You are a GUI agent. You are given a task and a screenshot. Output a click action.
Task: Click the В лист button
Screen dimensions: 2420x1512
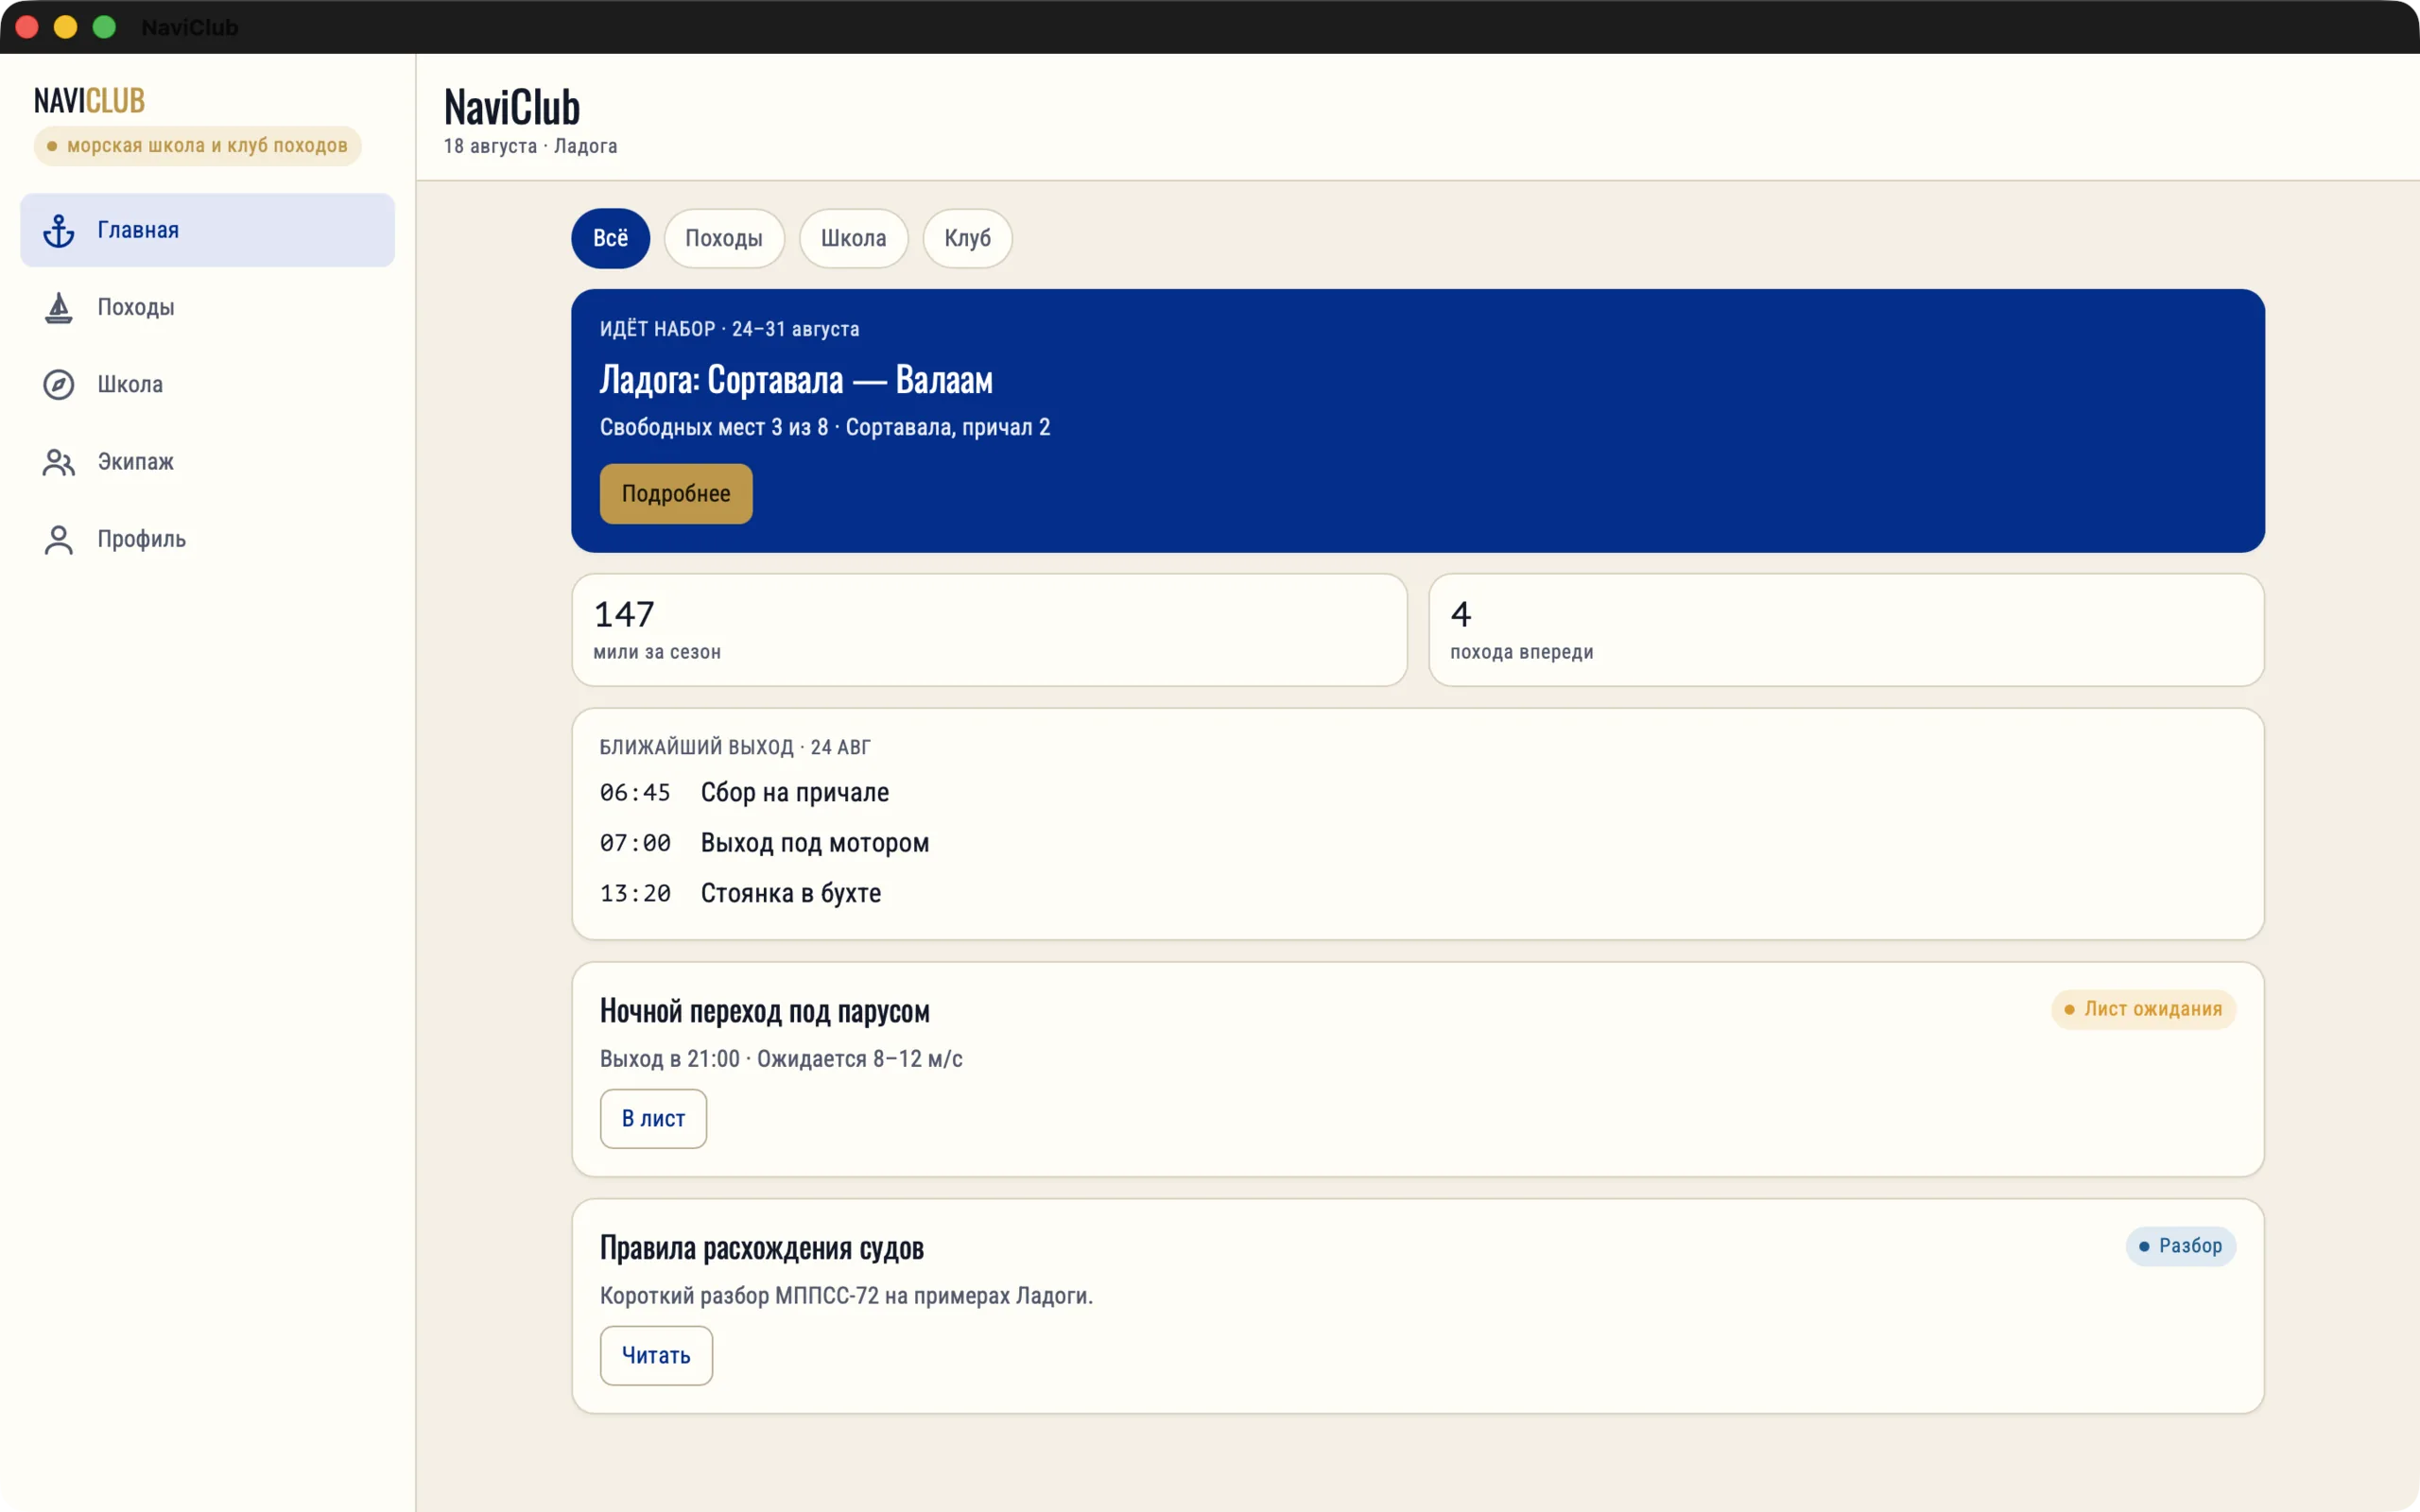coord(653,1118)
